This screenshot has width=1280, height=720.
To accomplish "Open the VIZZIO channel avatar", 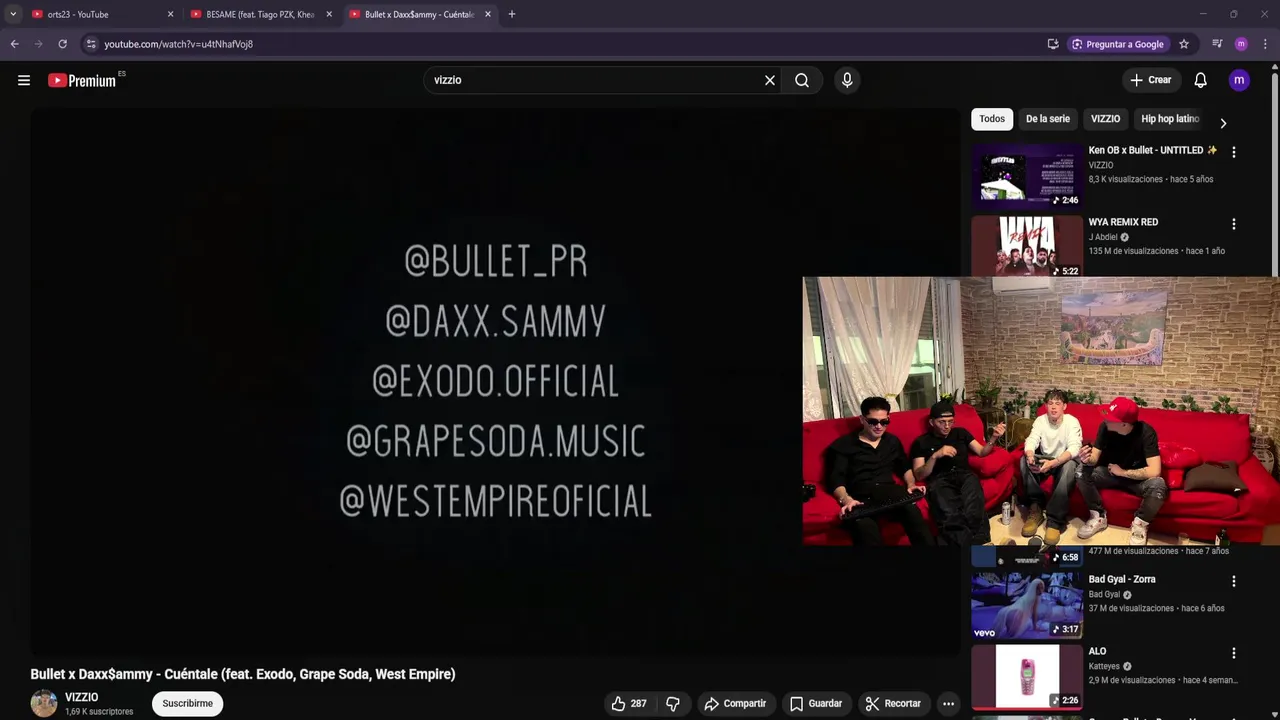I will point(44,703).
